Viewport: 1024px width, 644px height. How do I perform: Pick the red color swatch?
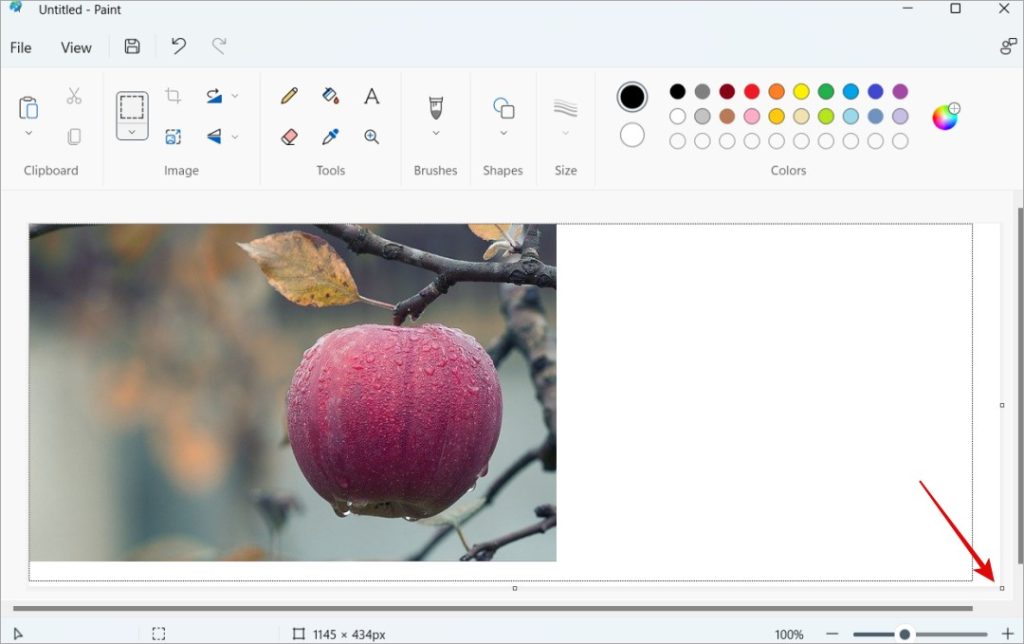coord(752,92)
